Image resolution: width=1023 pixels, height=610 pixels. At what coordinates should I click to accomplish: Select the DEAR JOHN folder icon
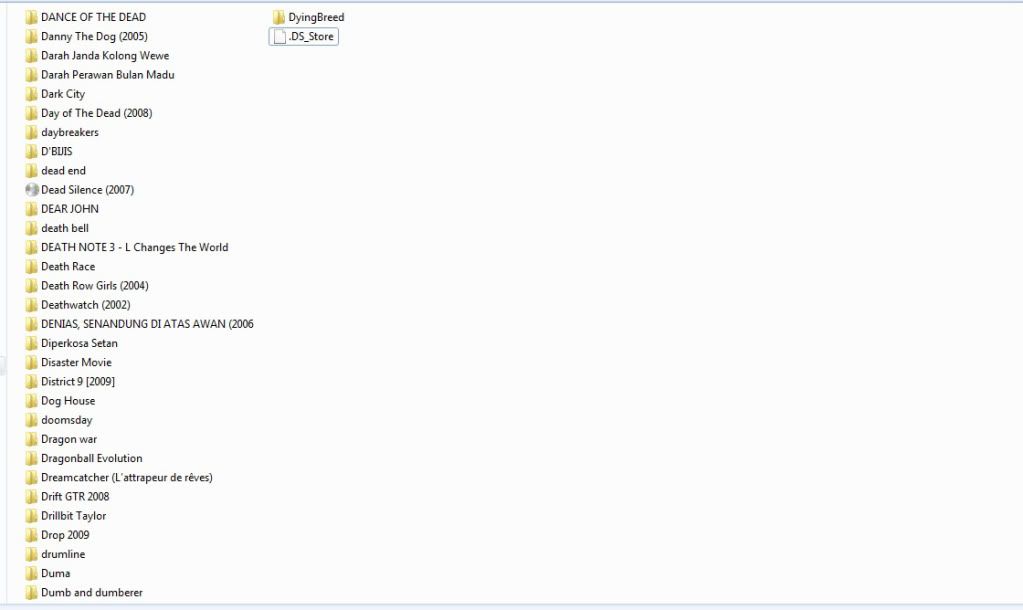(x=31, y=209)
